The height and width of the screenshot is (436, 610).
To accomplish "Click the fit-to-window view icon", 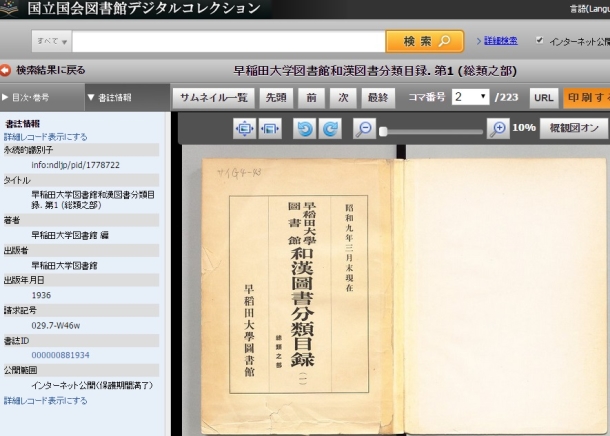I will coord(244,128).
